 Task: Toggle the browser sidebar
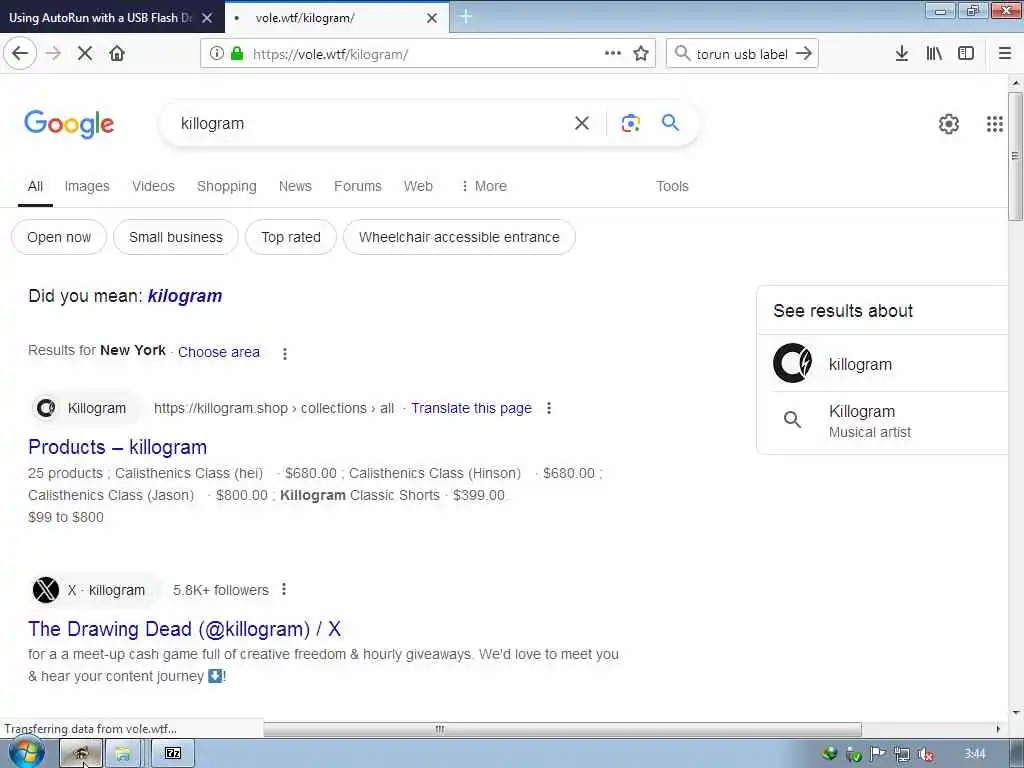(x=966, y=54)
